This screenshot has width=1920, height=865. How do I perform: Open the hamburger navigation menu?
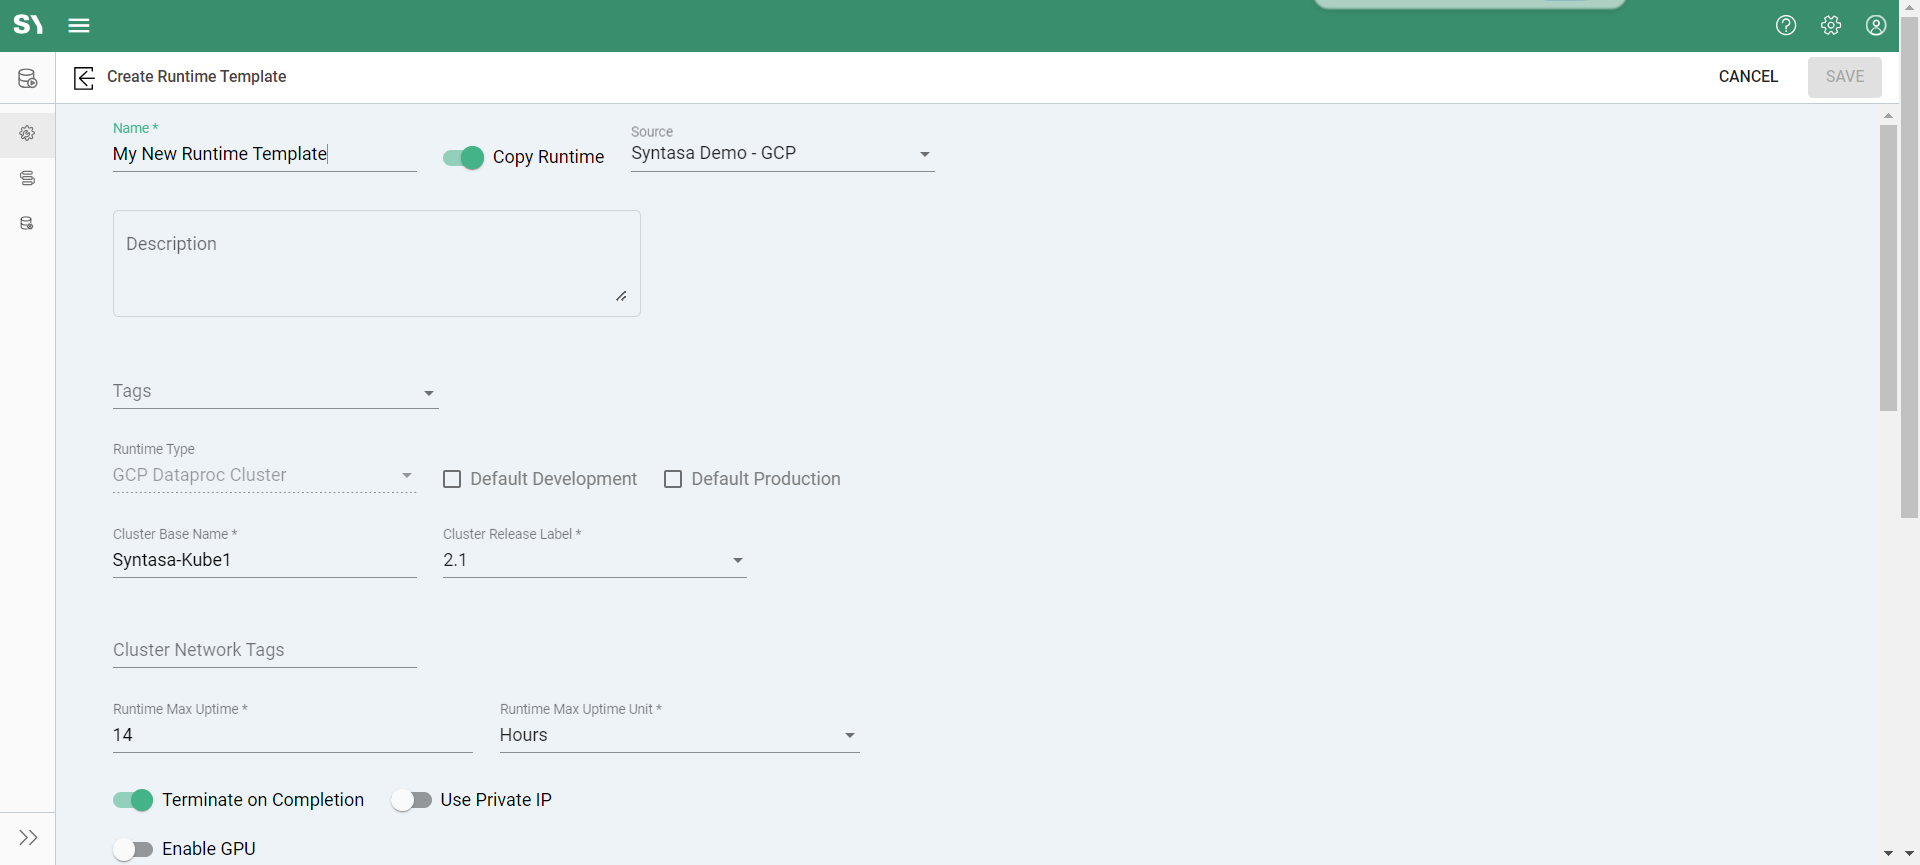[79, 26]
